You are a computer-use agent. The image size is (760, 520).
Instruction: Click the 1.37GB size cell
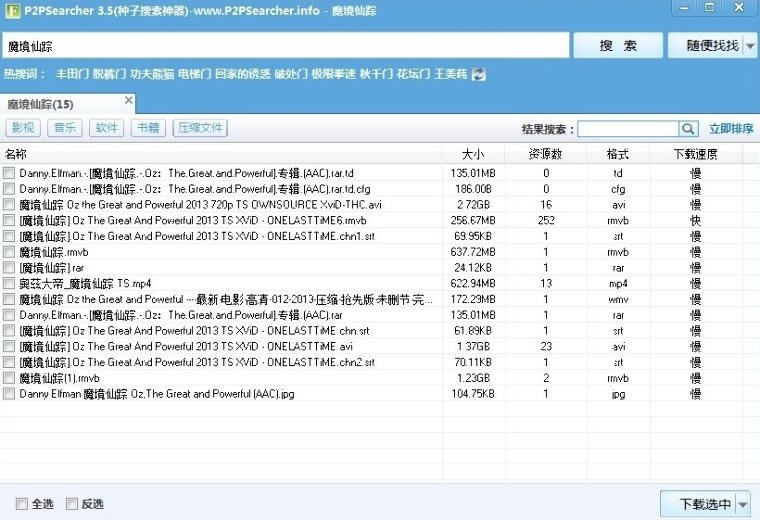(x=473, y=347)
